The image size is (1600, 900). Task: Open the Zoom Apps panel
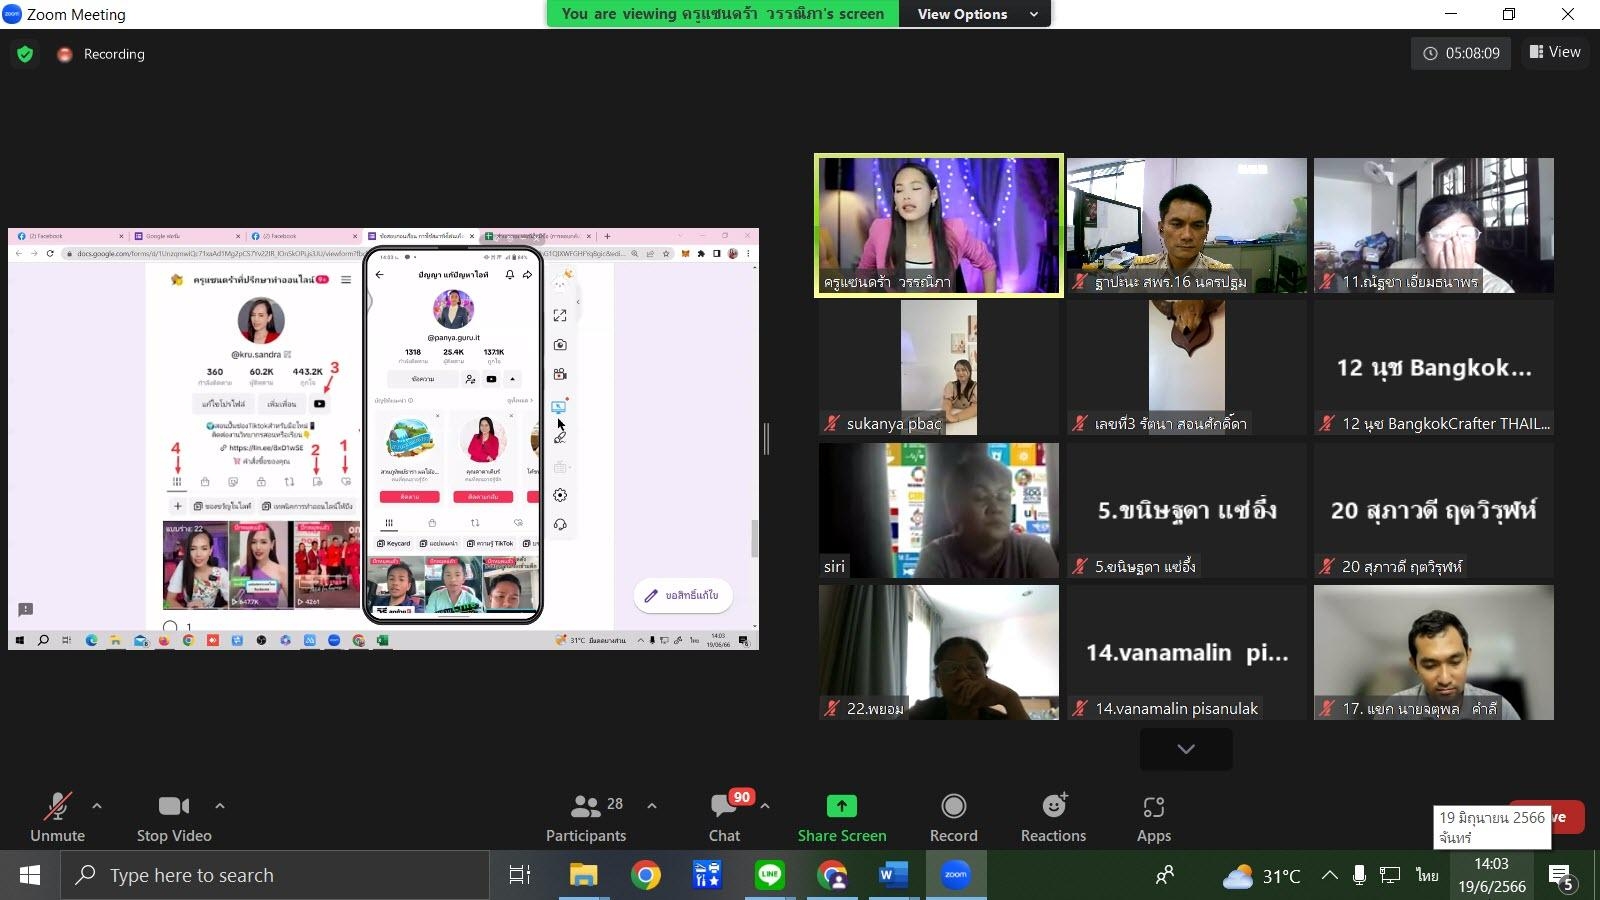tap(1153, 817)
